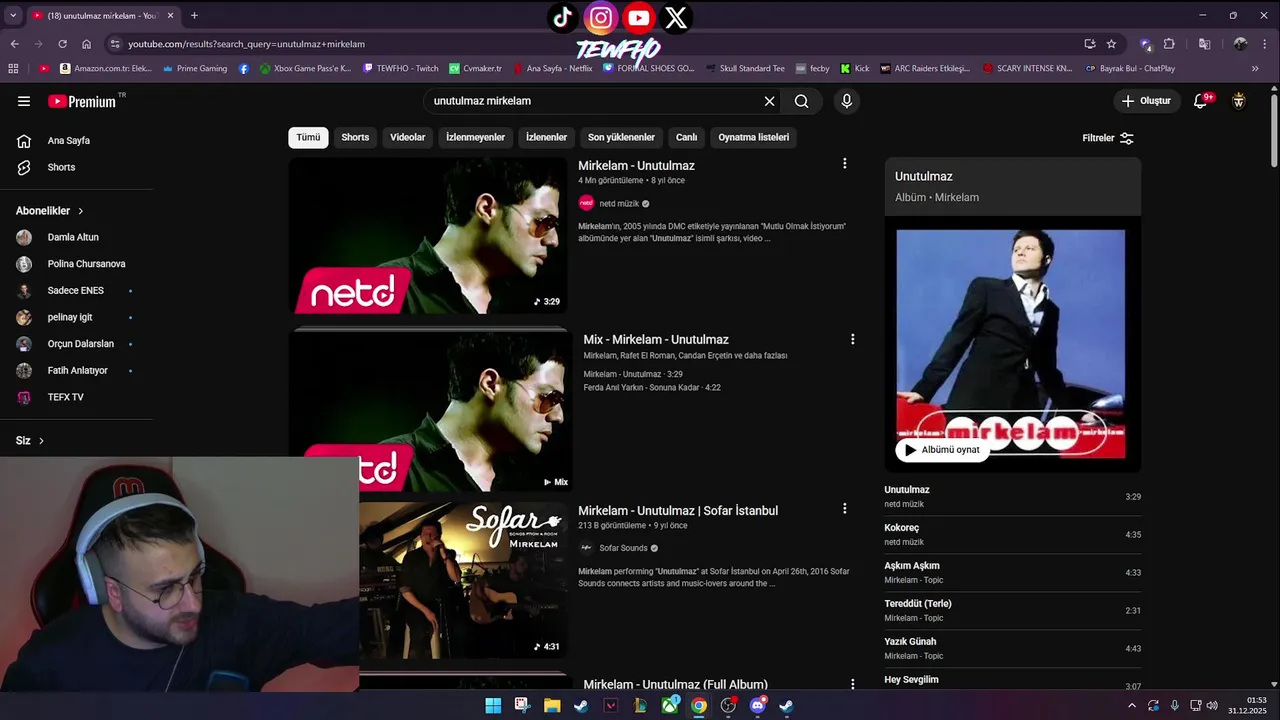The height and width of the screenshot is (720, 1280).
Task: Filter results by Canlı chip
Action: coord(686,137)
